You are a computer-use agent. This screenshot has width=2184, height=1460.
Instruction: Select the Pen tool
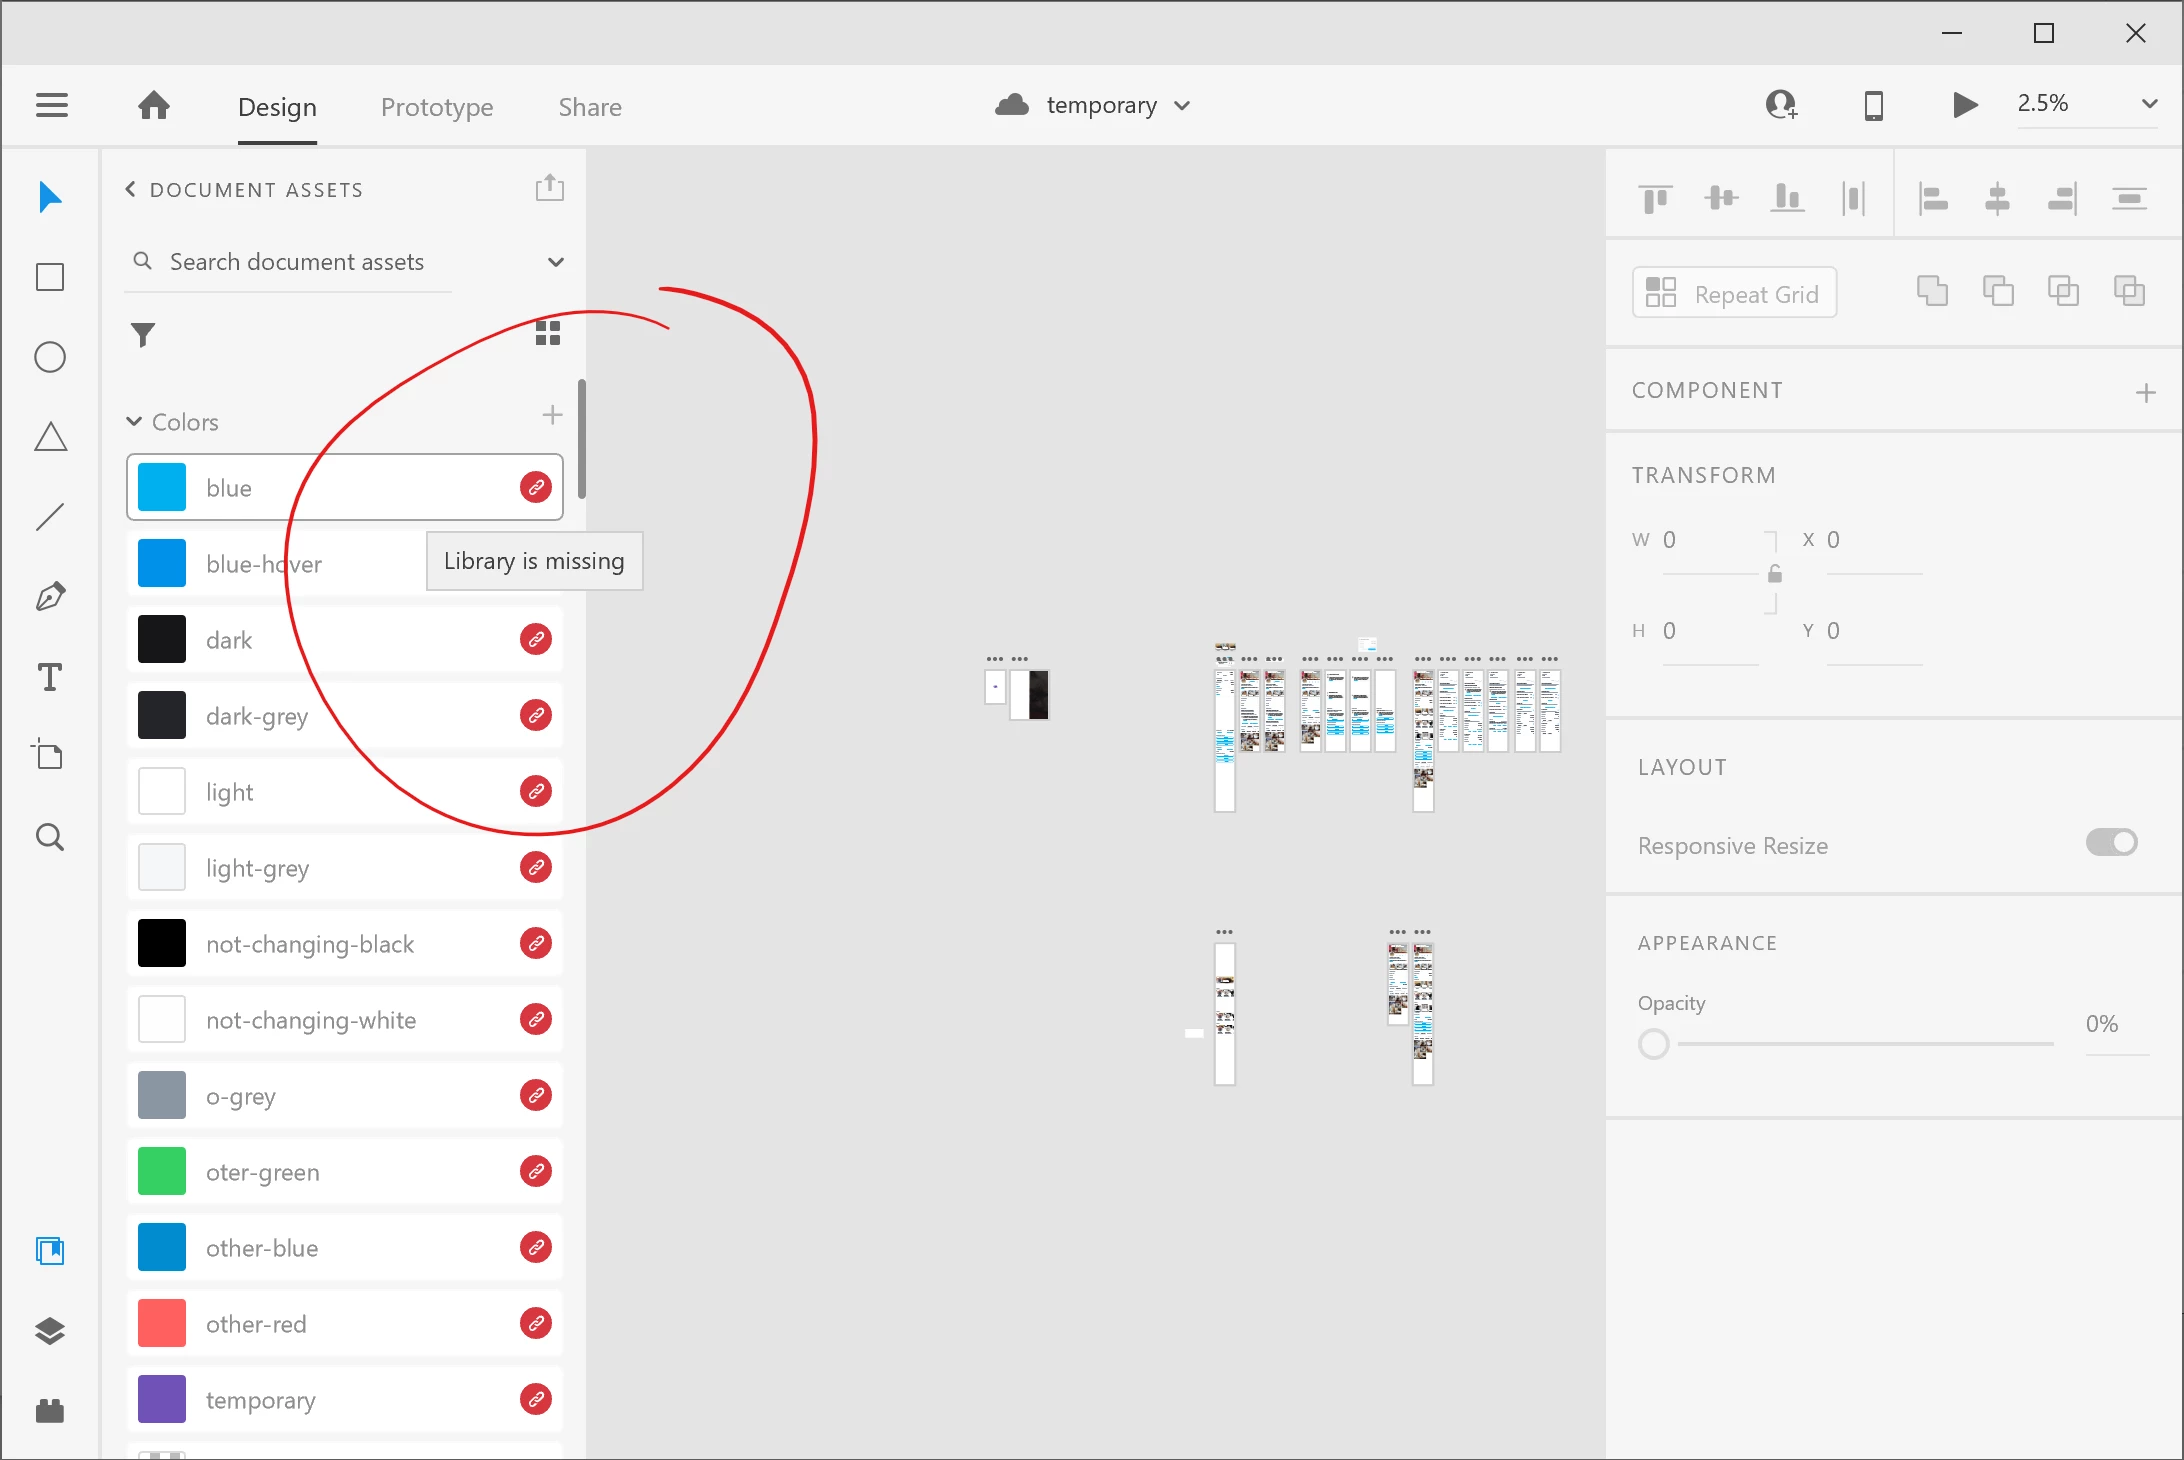50,597
